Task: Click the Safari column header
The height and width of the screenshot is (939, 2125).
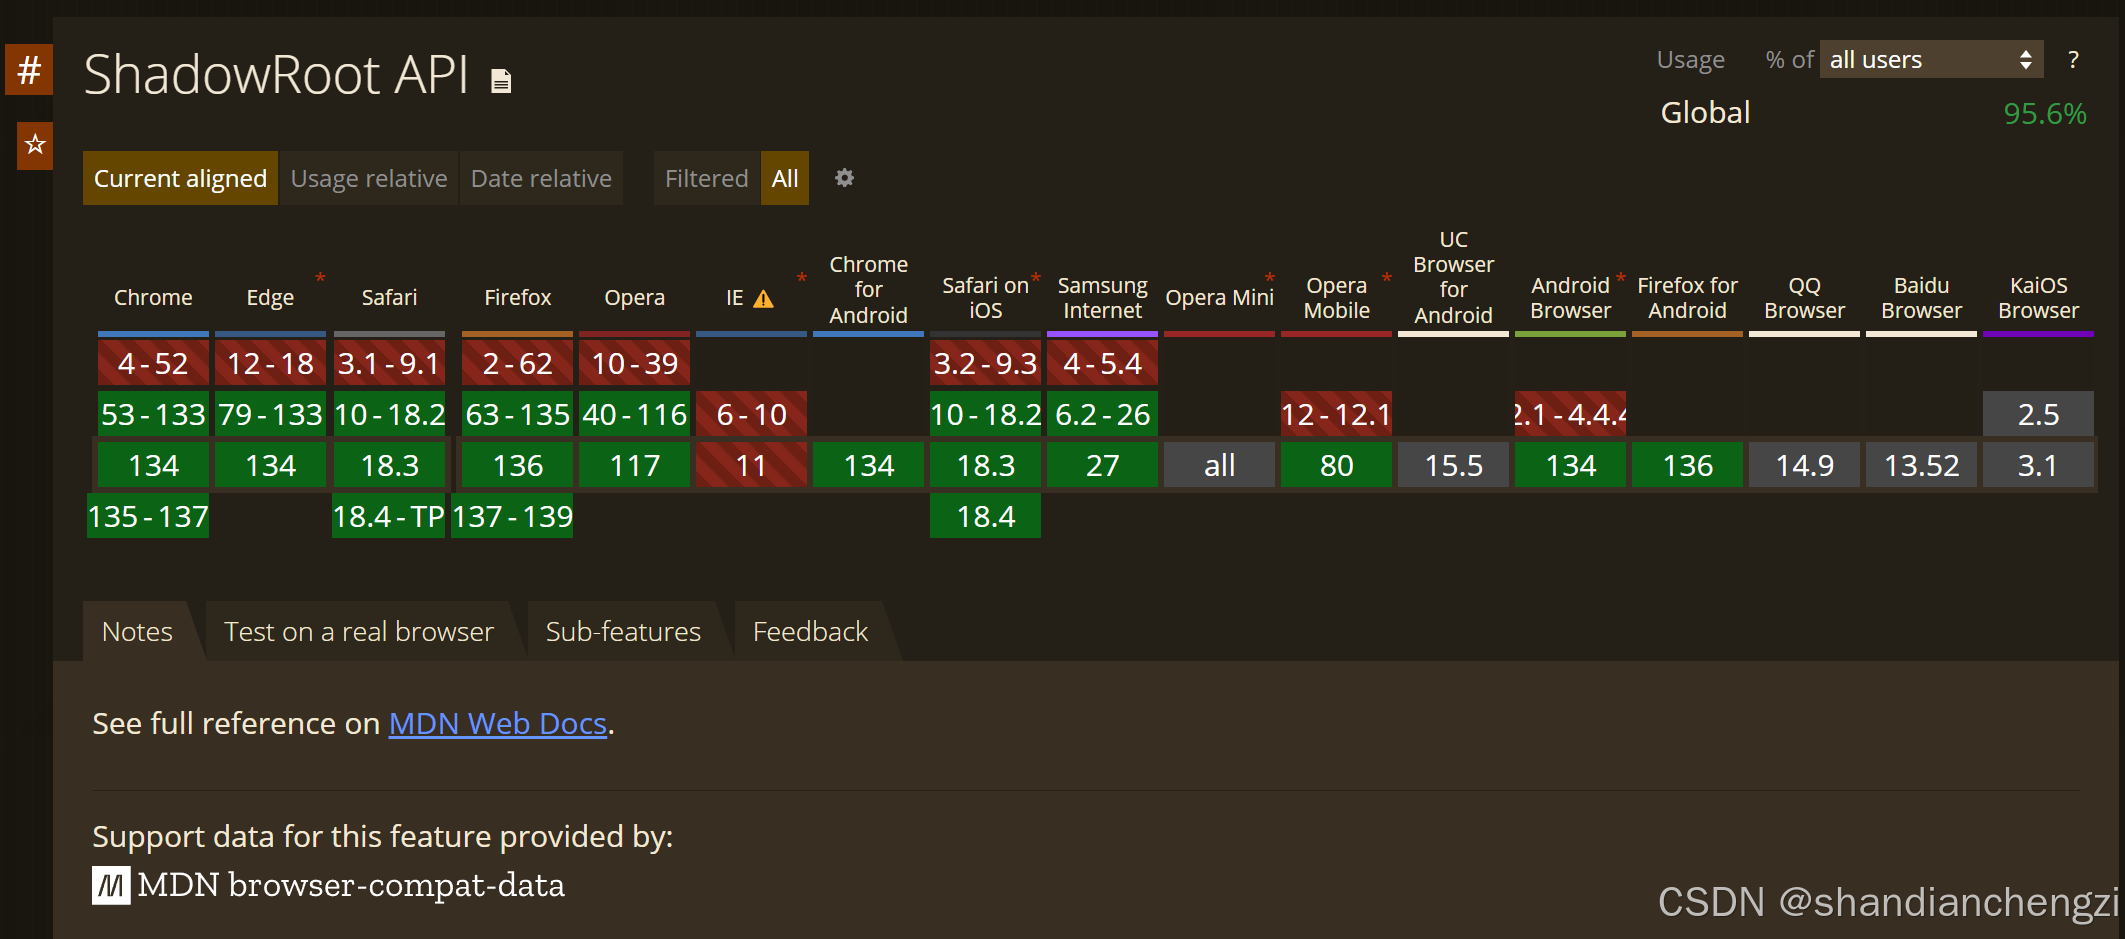Action: click(x=389, y=297)
